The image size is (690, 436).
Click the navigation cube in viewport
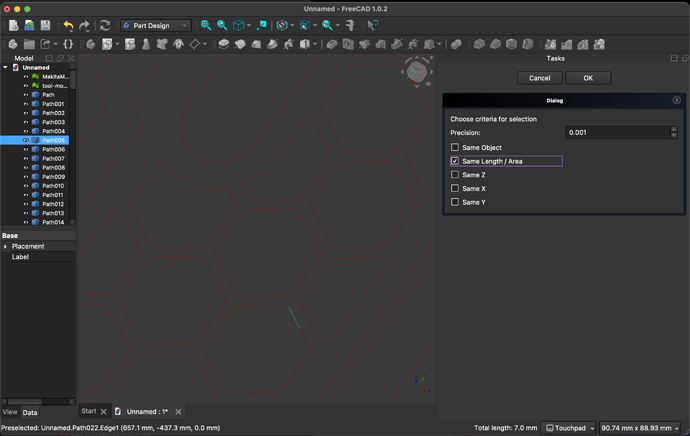[x=418, y=70]
